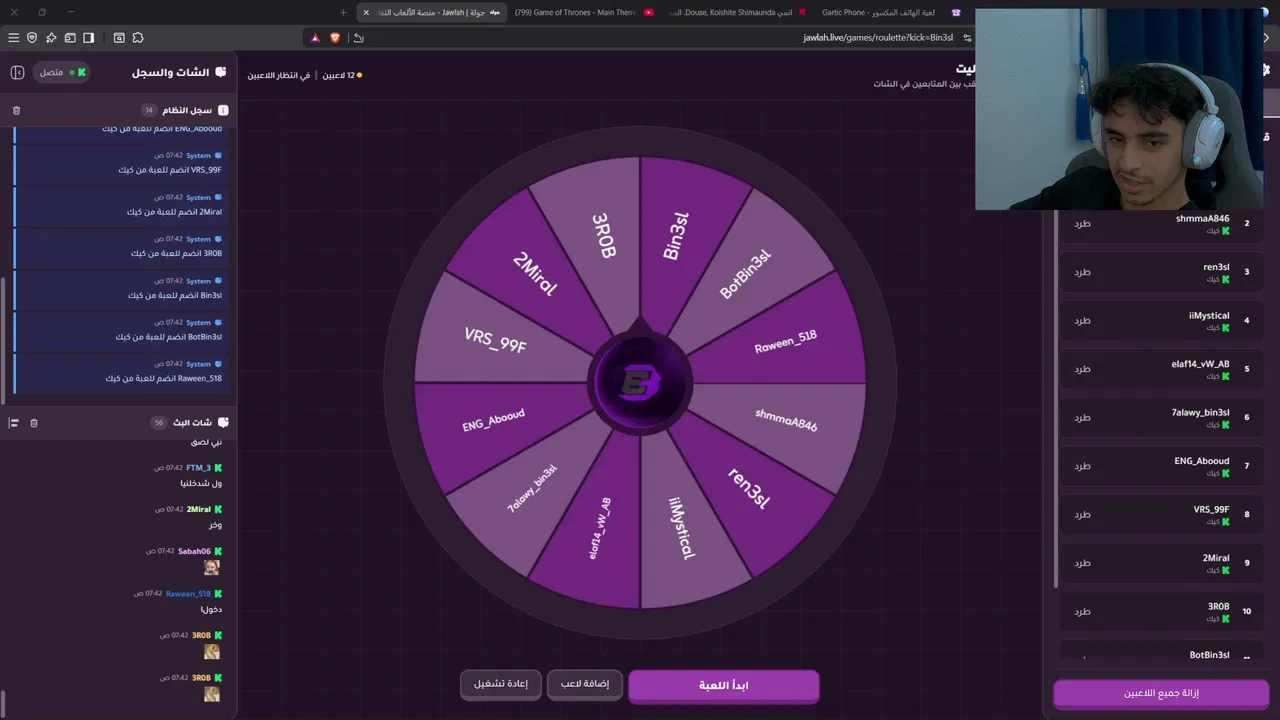Clear the system log with trash icon
1280x720 pixels.
coord(16,110)
